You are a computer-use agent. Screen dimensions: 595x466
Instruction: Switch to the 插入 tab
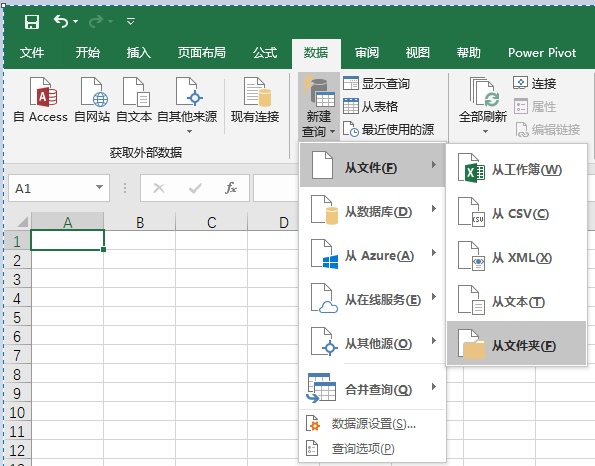coord(139,53)
